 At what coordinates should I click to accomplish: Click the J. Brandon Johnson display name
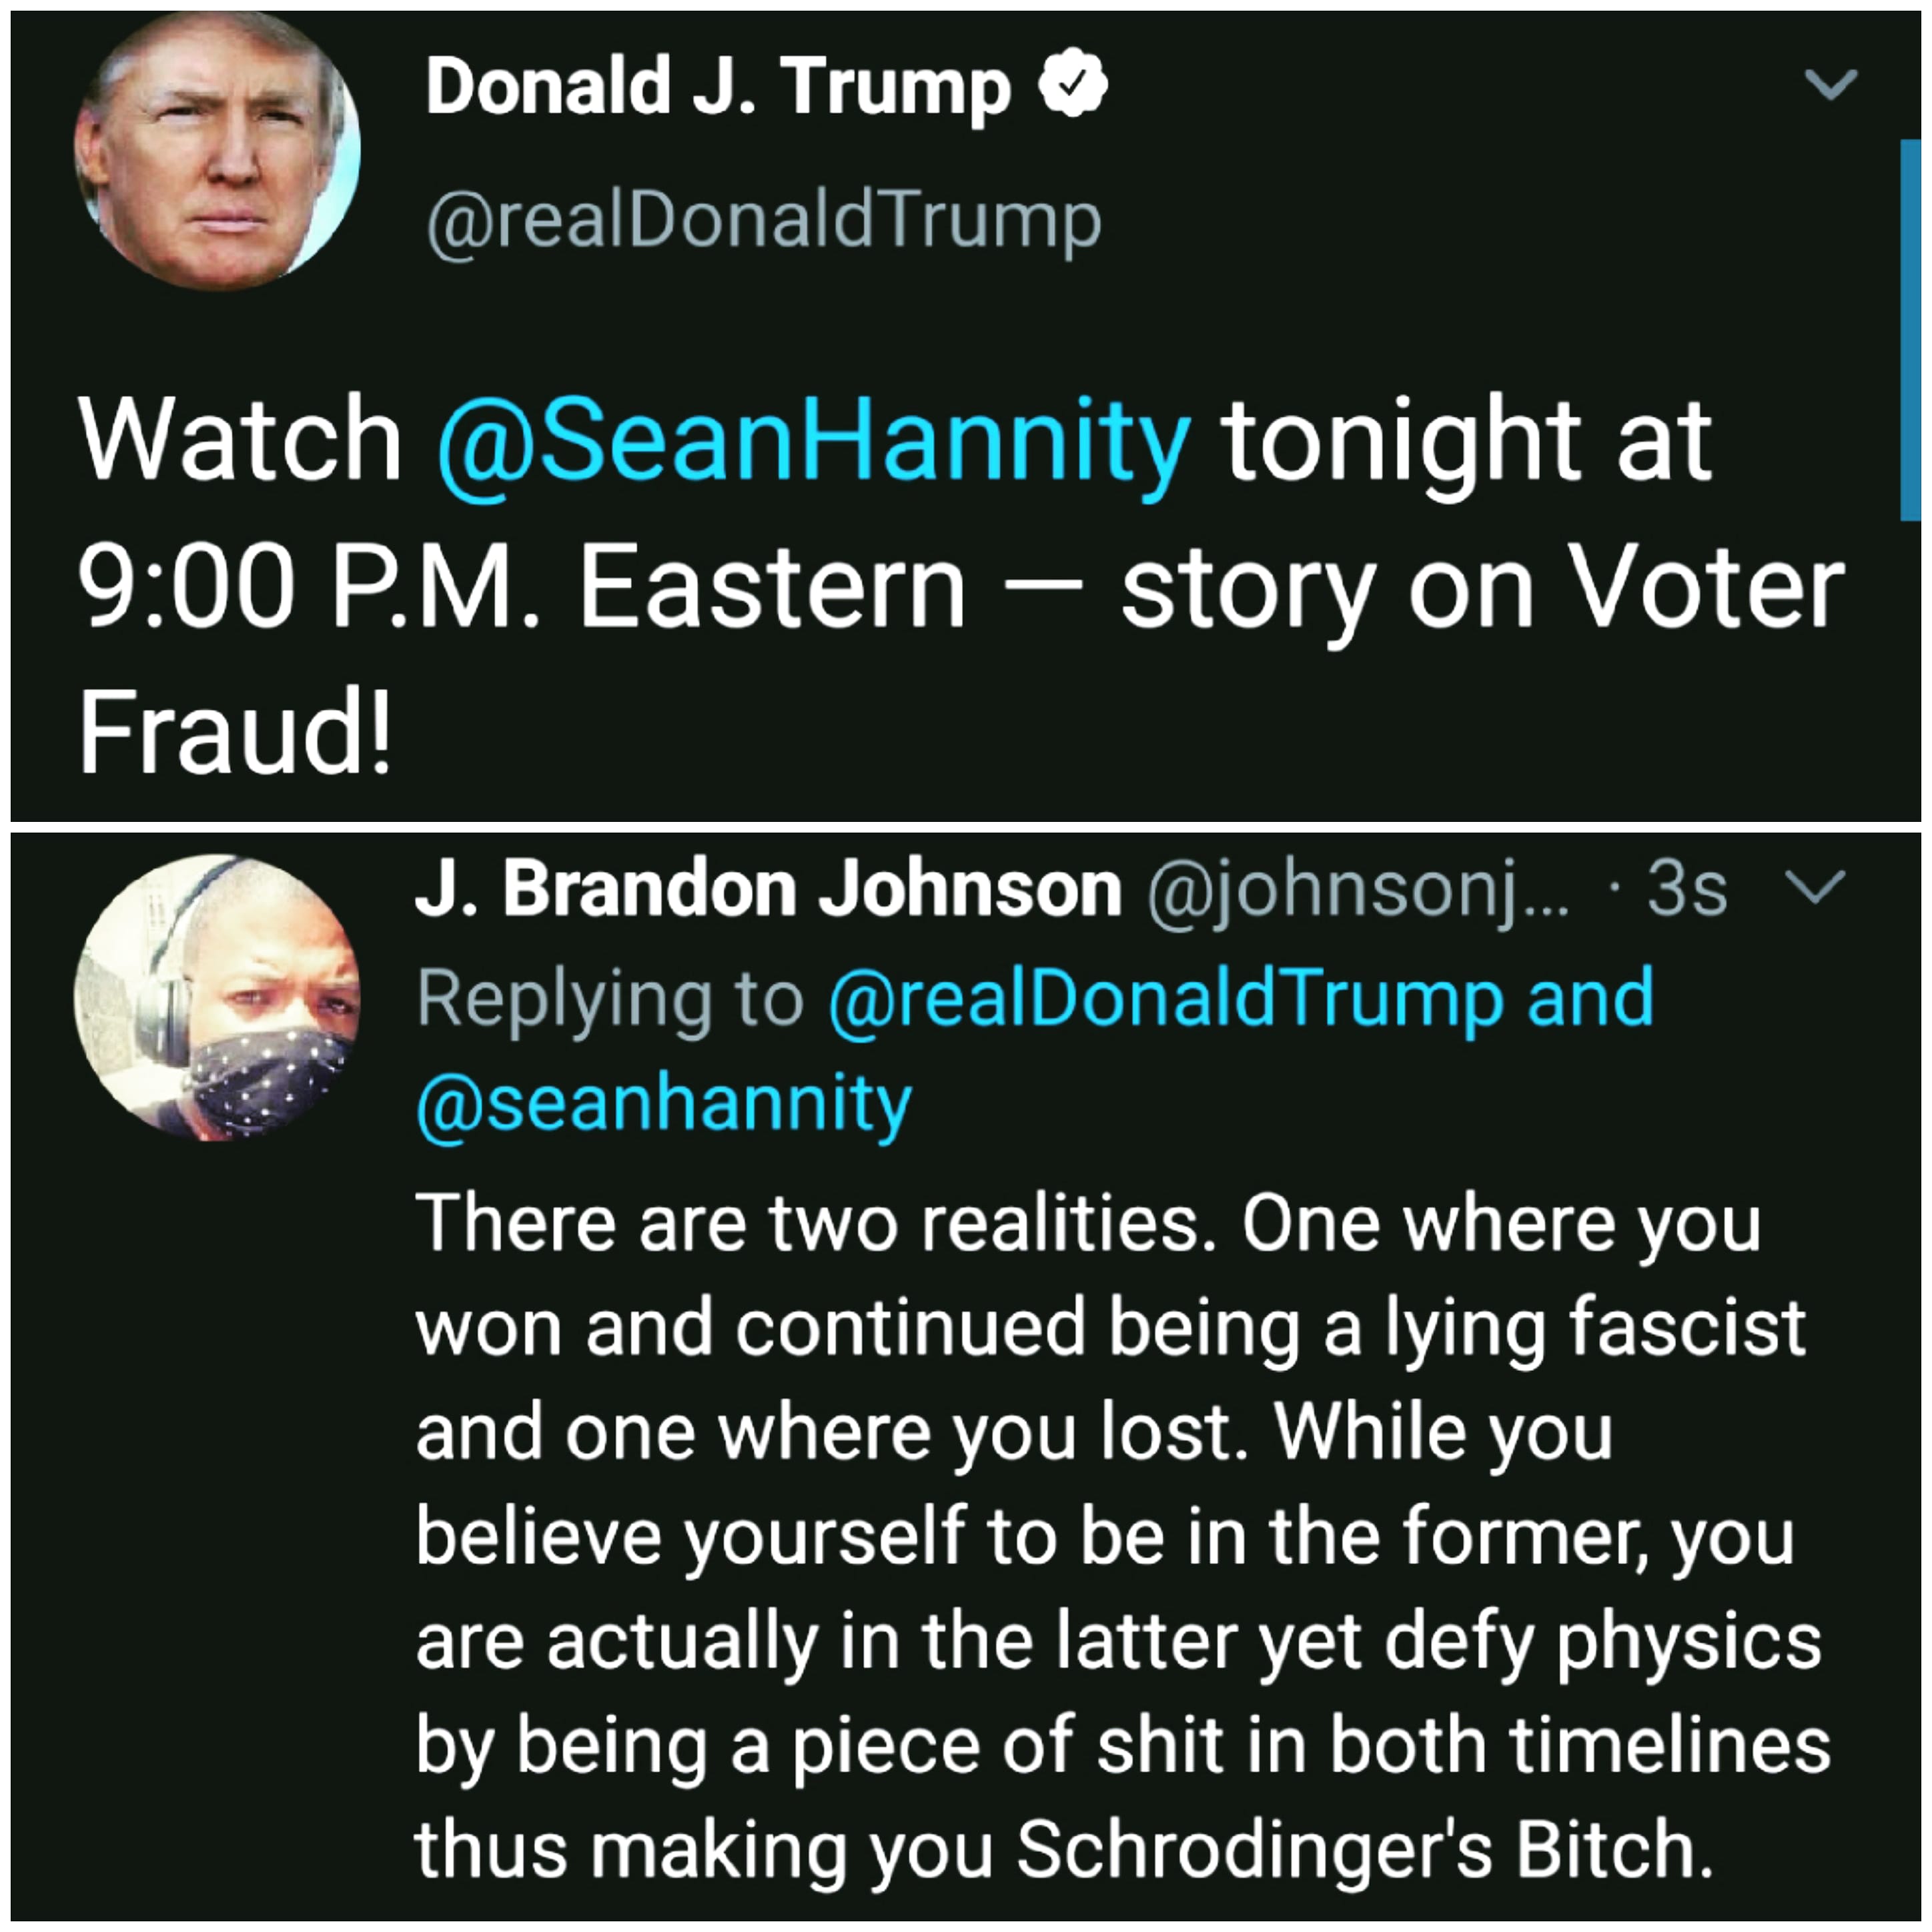[767, 889]
